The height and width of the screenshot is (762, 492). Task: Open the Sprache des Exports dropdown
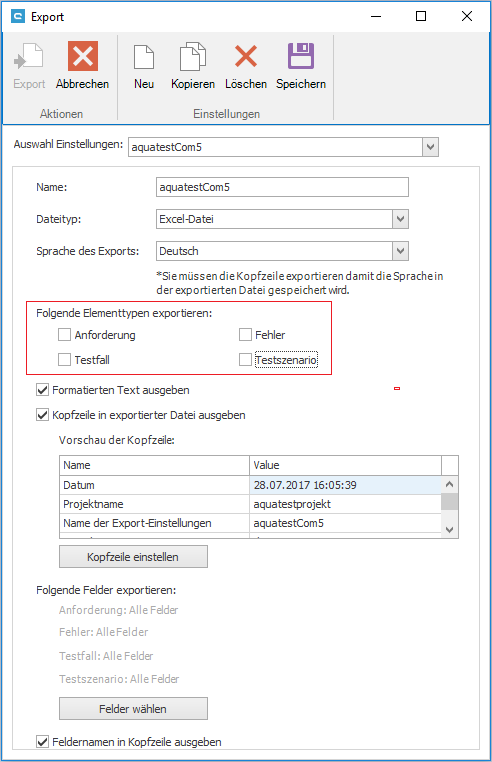(400, 251)
